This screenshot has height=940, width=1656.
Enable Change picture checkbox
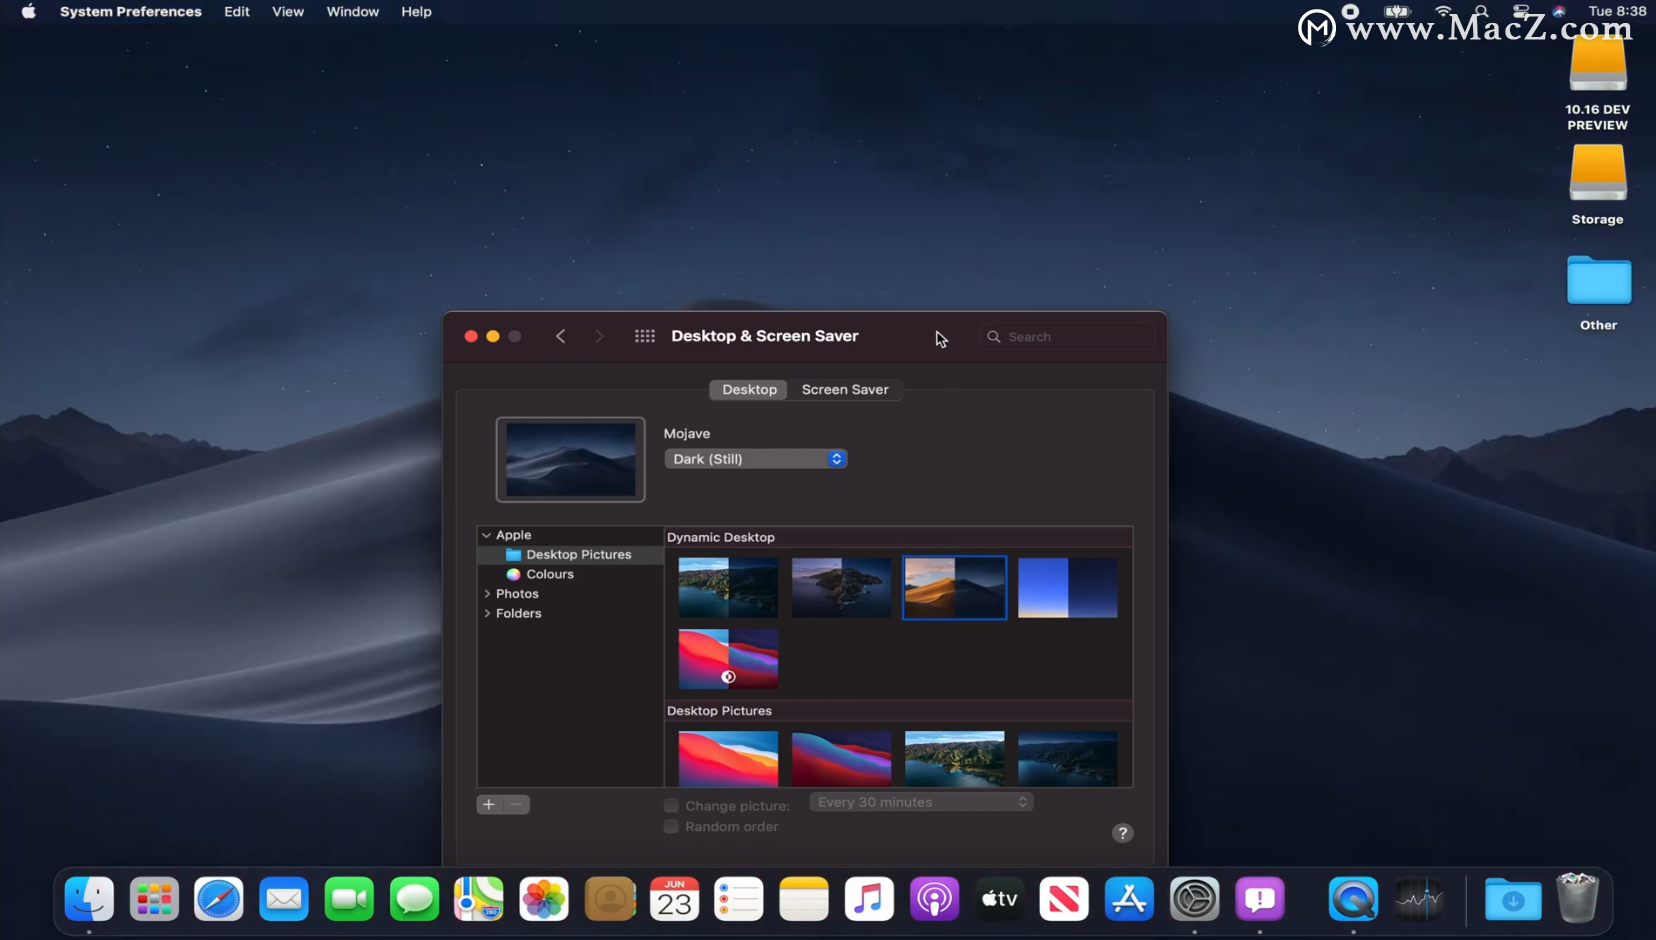coord(672,806)
